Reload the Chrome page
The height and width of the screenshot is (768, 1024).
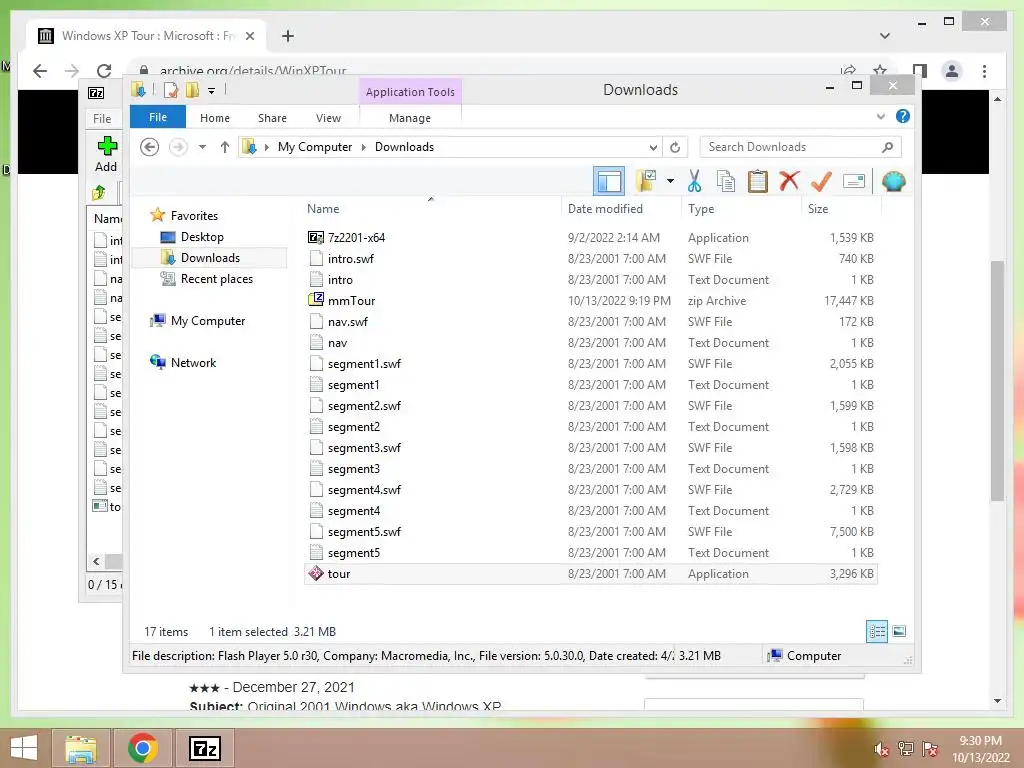click(104, 71)
